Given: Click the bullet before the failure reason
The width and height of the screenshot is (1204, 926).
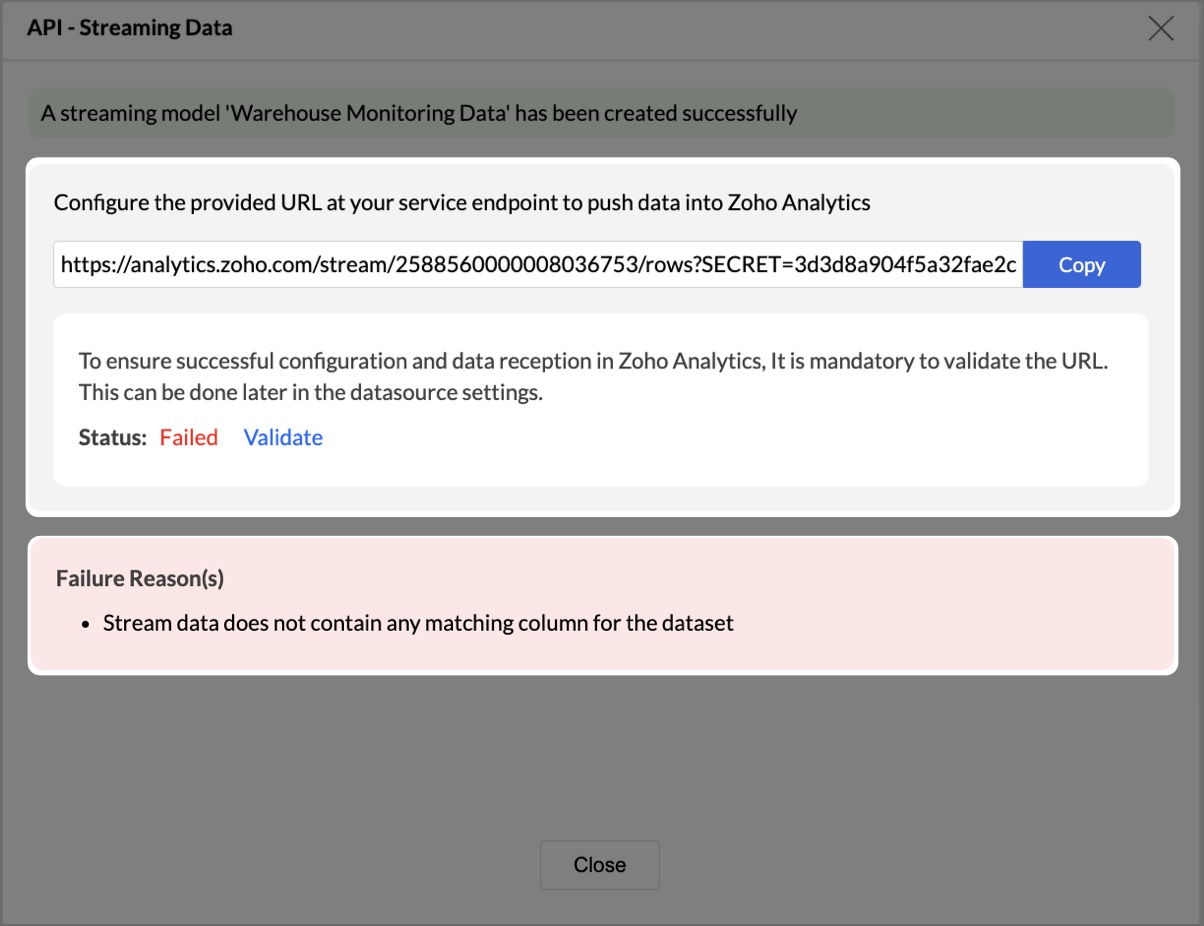Looking at the screenshot, I should [x=87, y=625].
